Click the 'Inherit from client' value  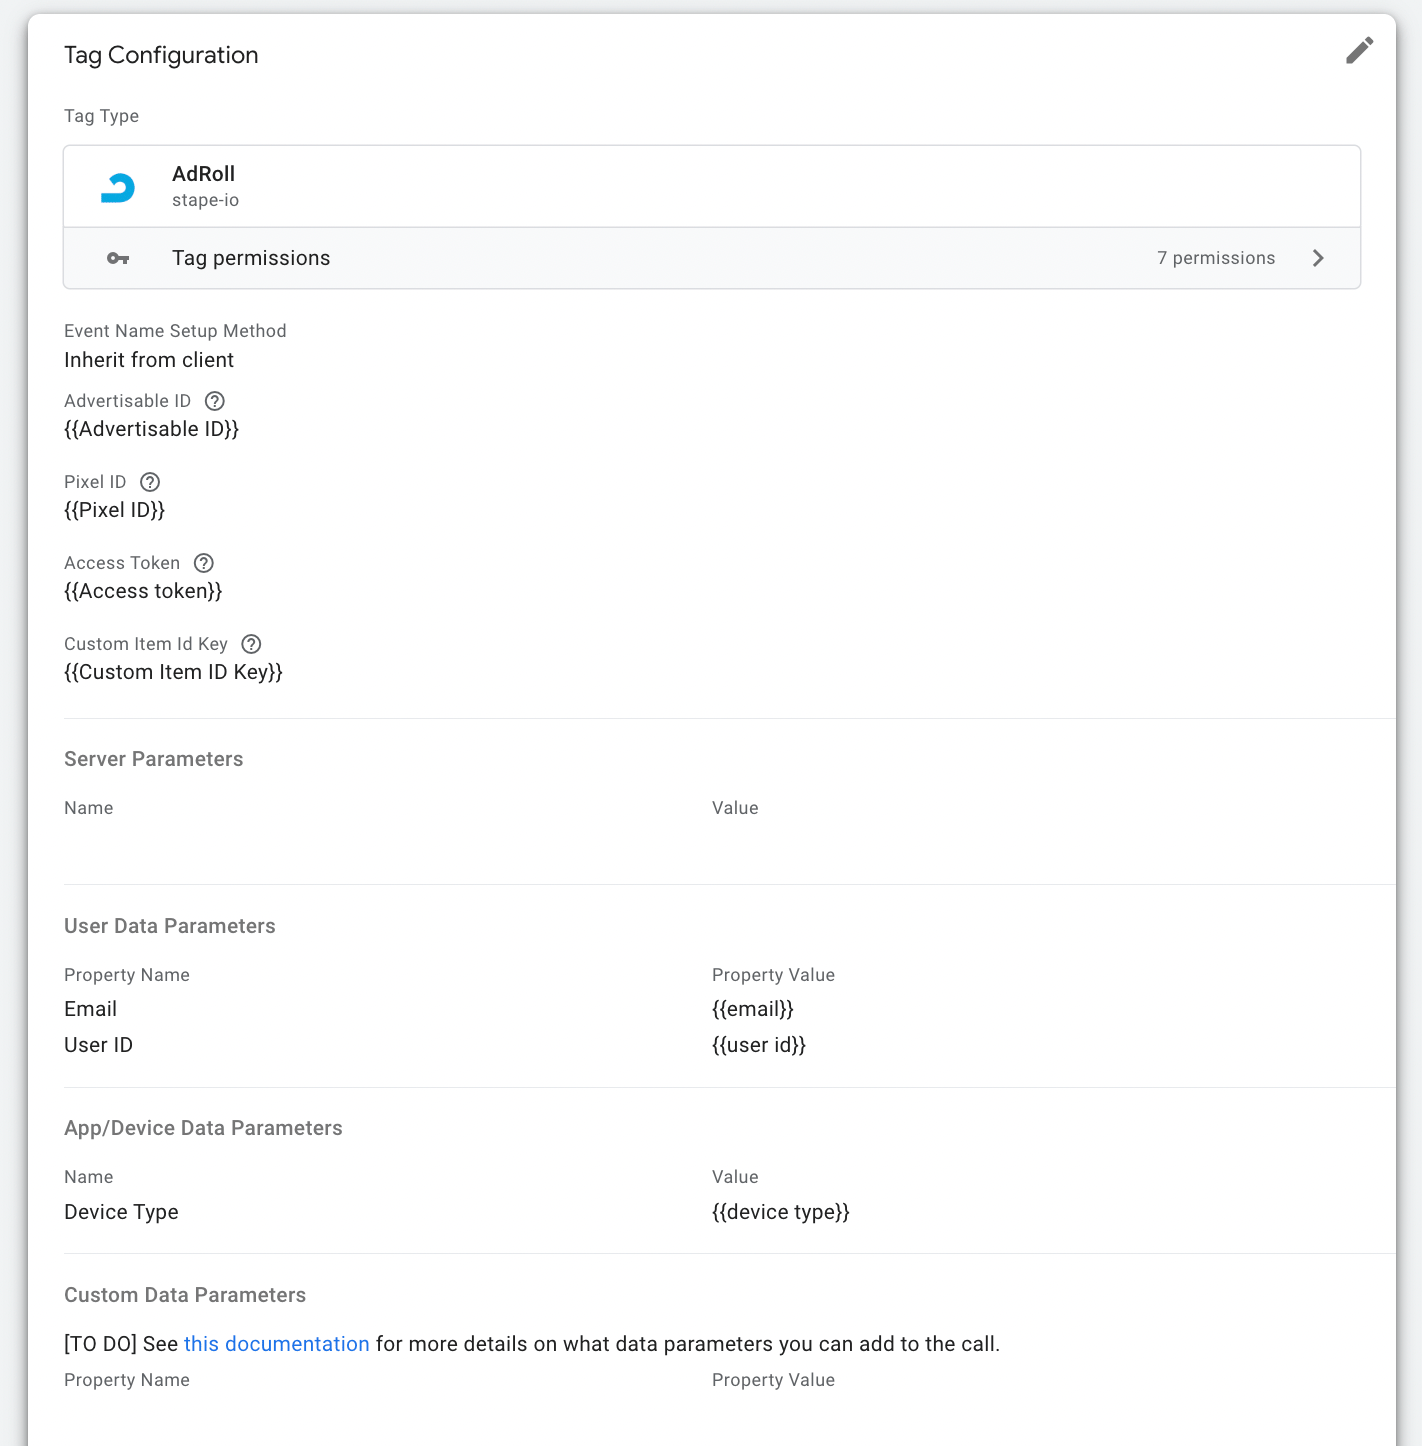click(x=149, y=360)
